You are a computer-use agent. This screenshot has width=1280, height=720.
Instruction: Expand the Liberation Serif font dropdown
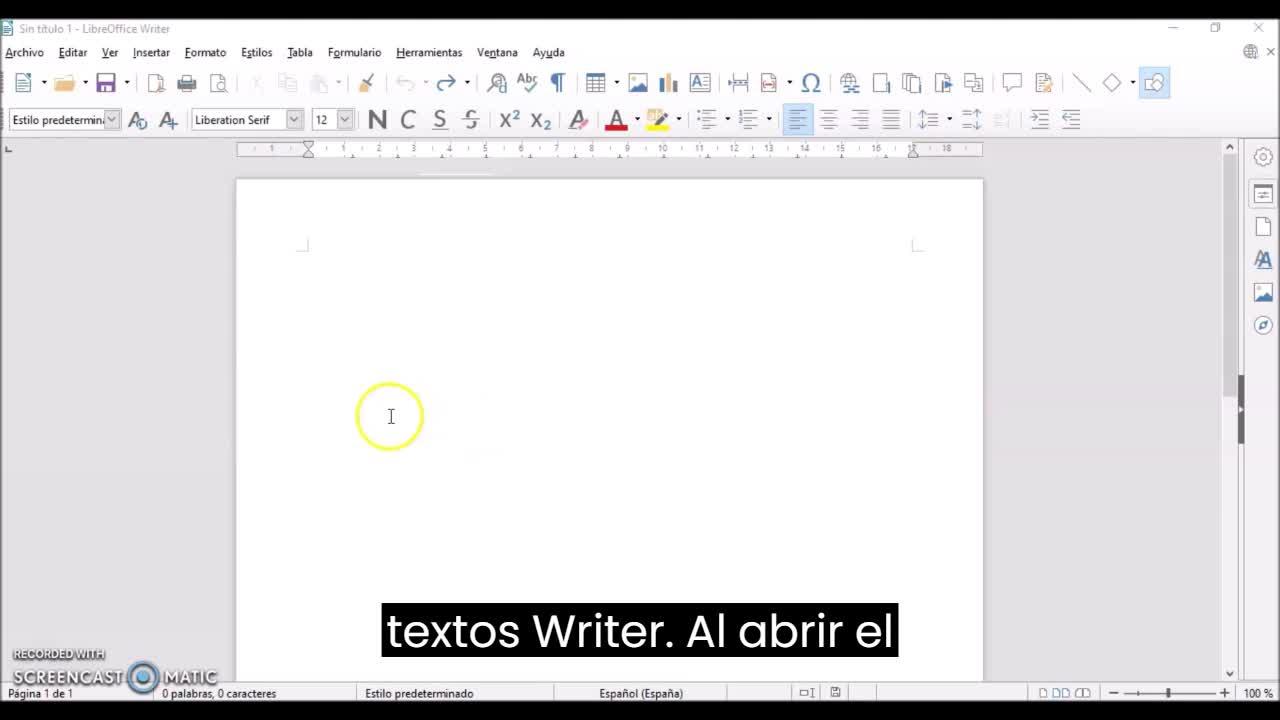pos(294,120)
